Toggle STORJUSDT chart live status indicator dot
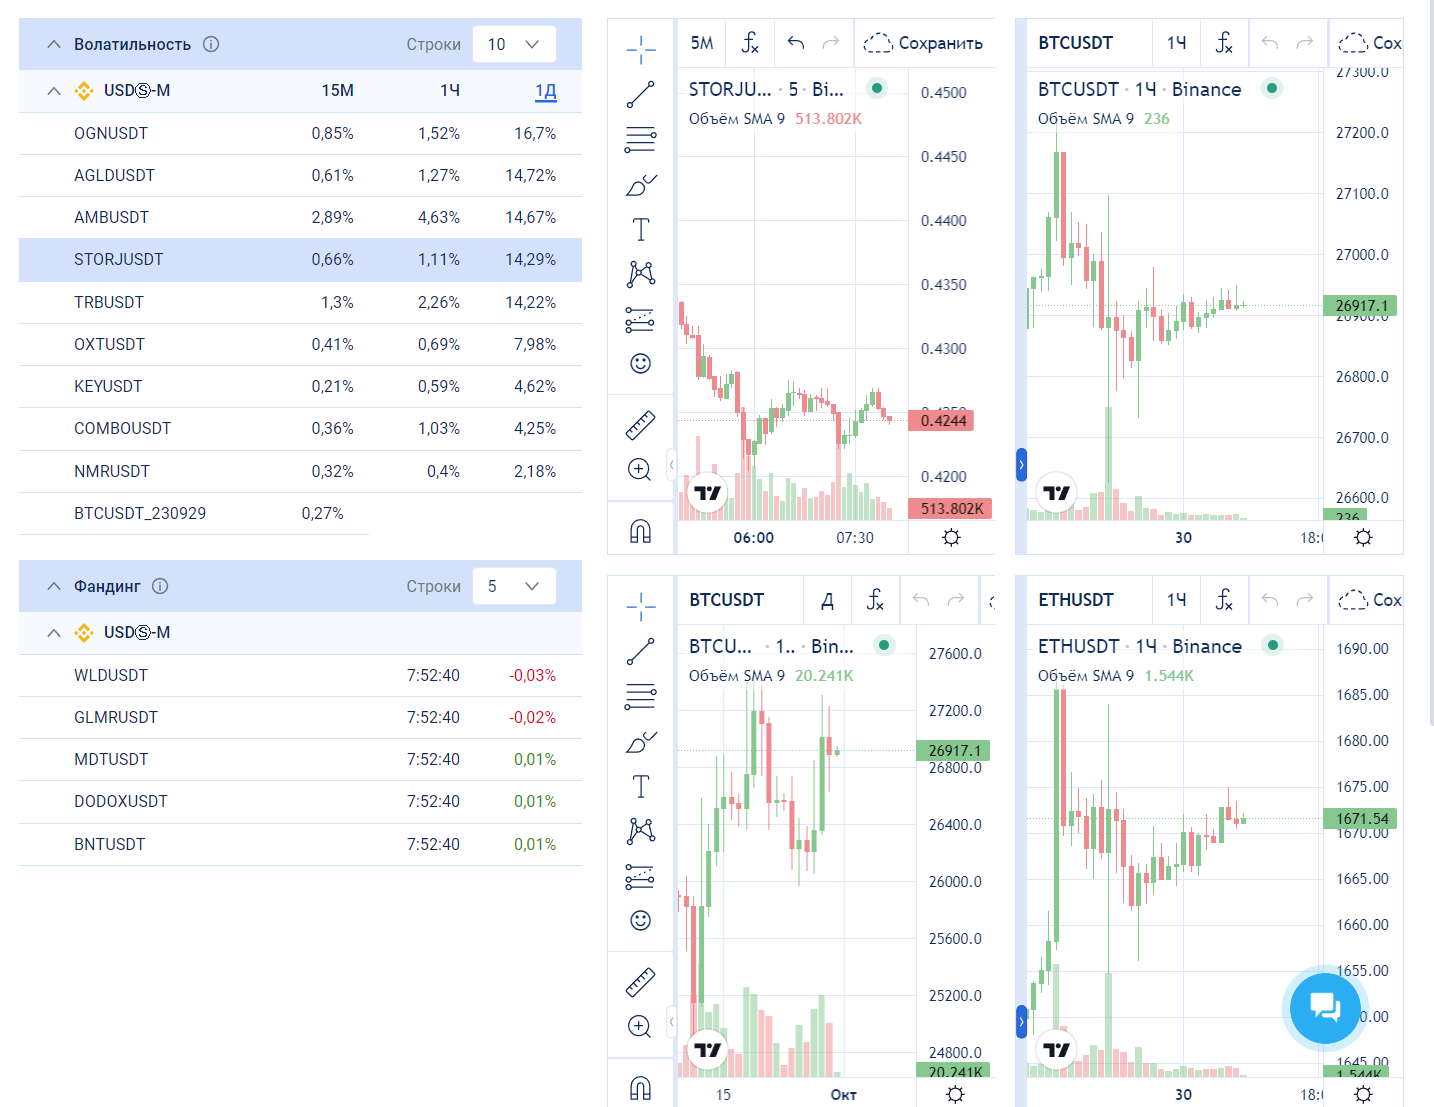 point(877,88)
